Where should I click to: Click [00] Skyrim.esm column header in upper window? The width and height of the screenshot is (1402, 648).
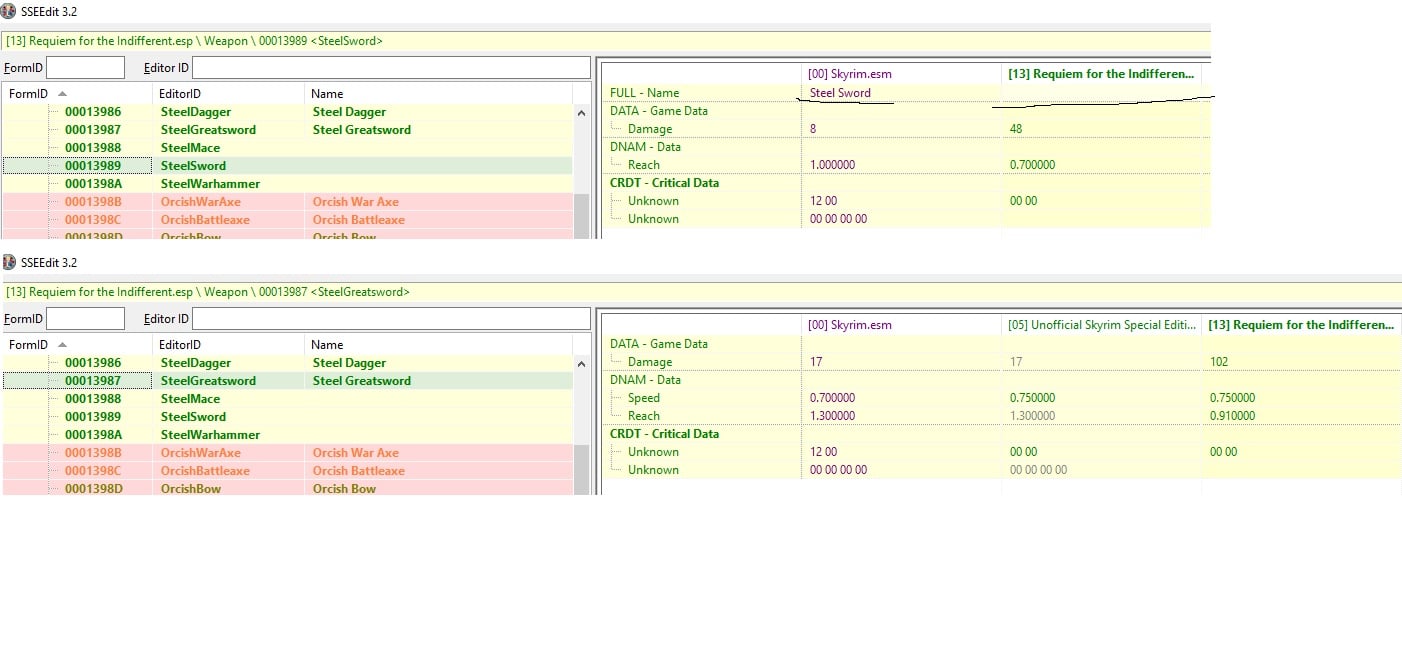tap(902, 74)
